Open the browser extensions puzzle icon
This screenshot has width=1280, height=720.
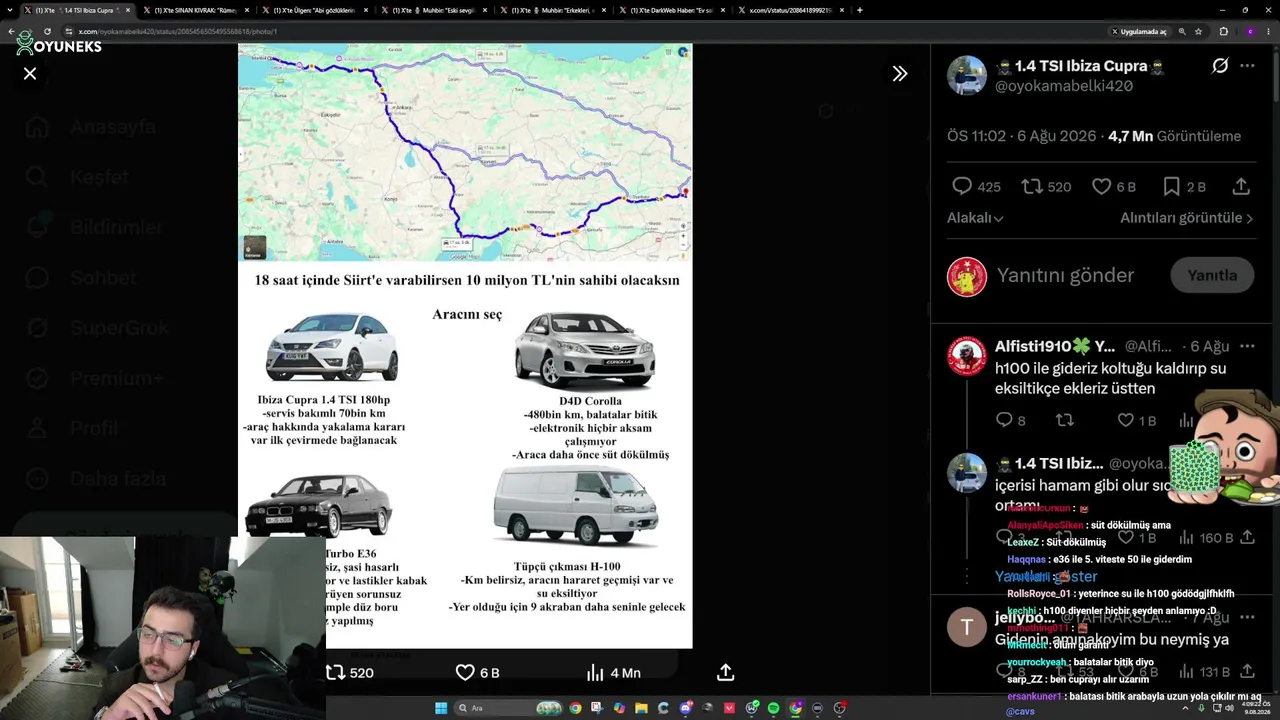1223,31
